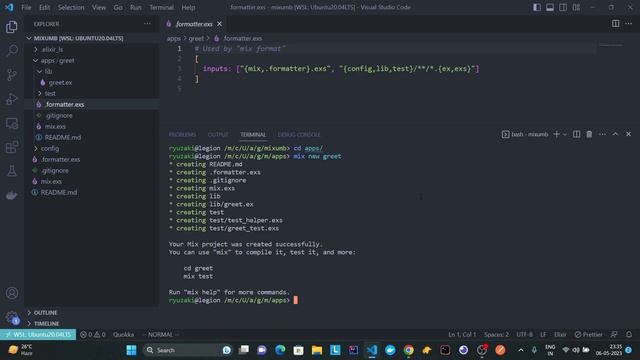
Task: Open the Remote Explorer view
Action: (x=12, y=123)
